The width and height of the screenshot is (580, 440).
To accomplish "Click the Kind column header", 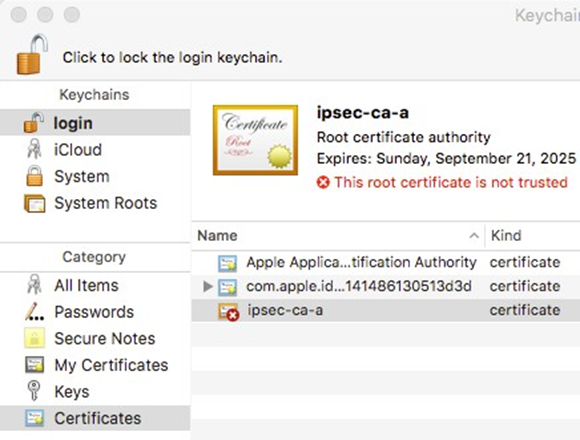I will click(x=533, y=236).
